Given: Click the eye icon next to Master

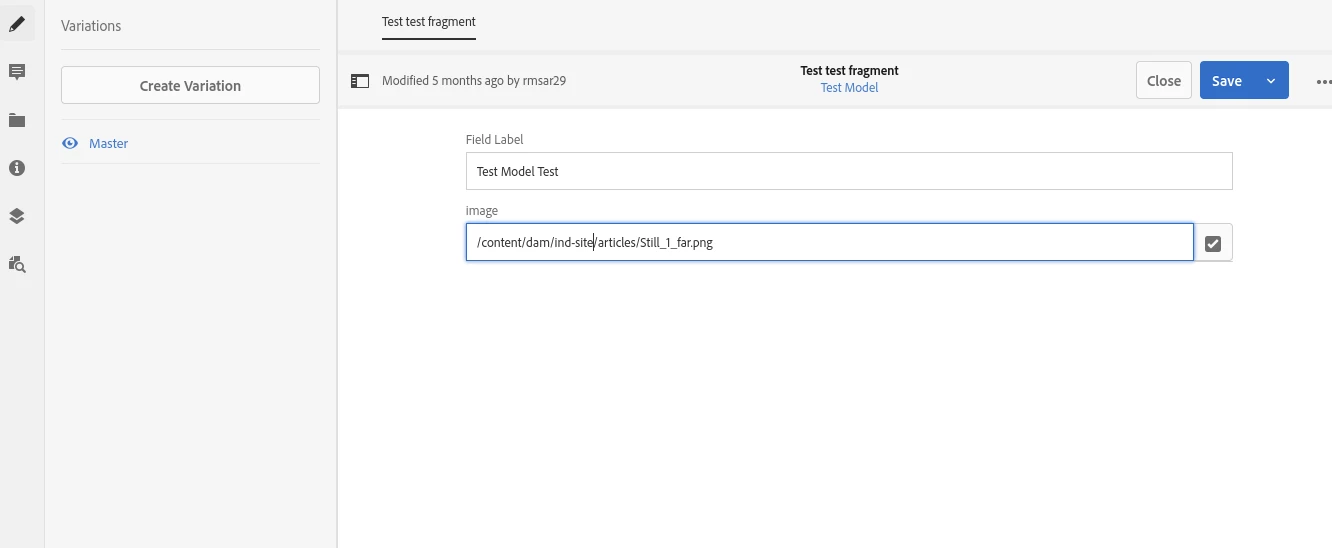Looking at the screenshot, I should point(70,143).
